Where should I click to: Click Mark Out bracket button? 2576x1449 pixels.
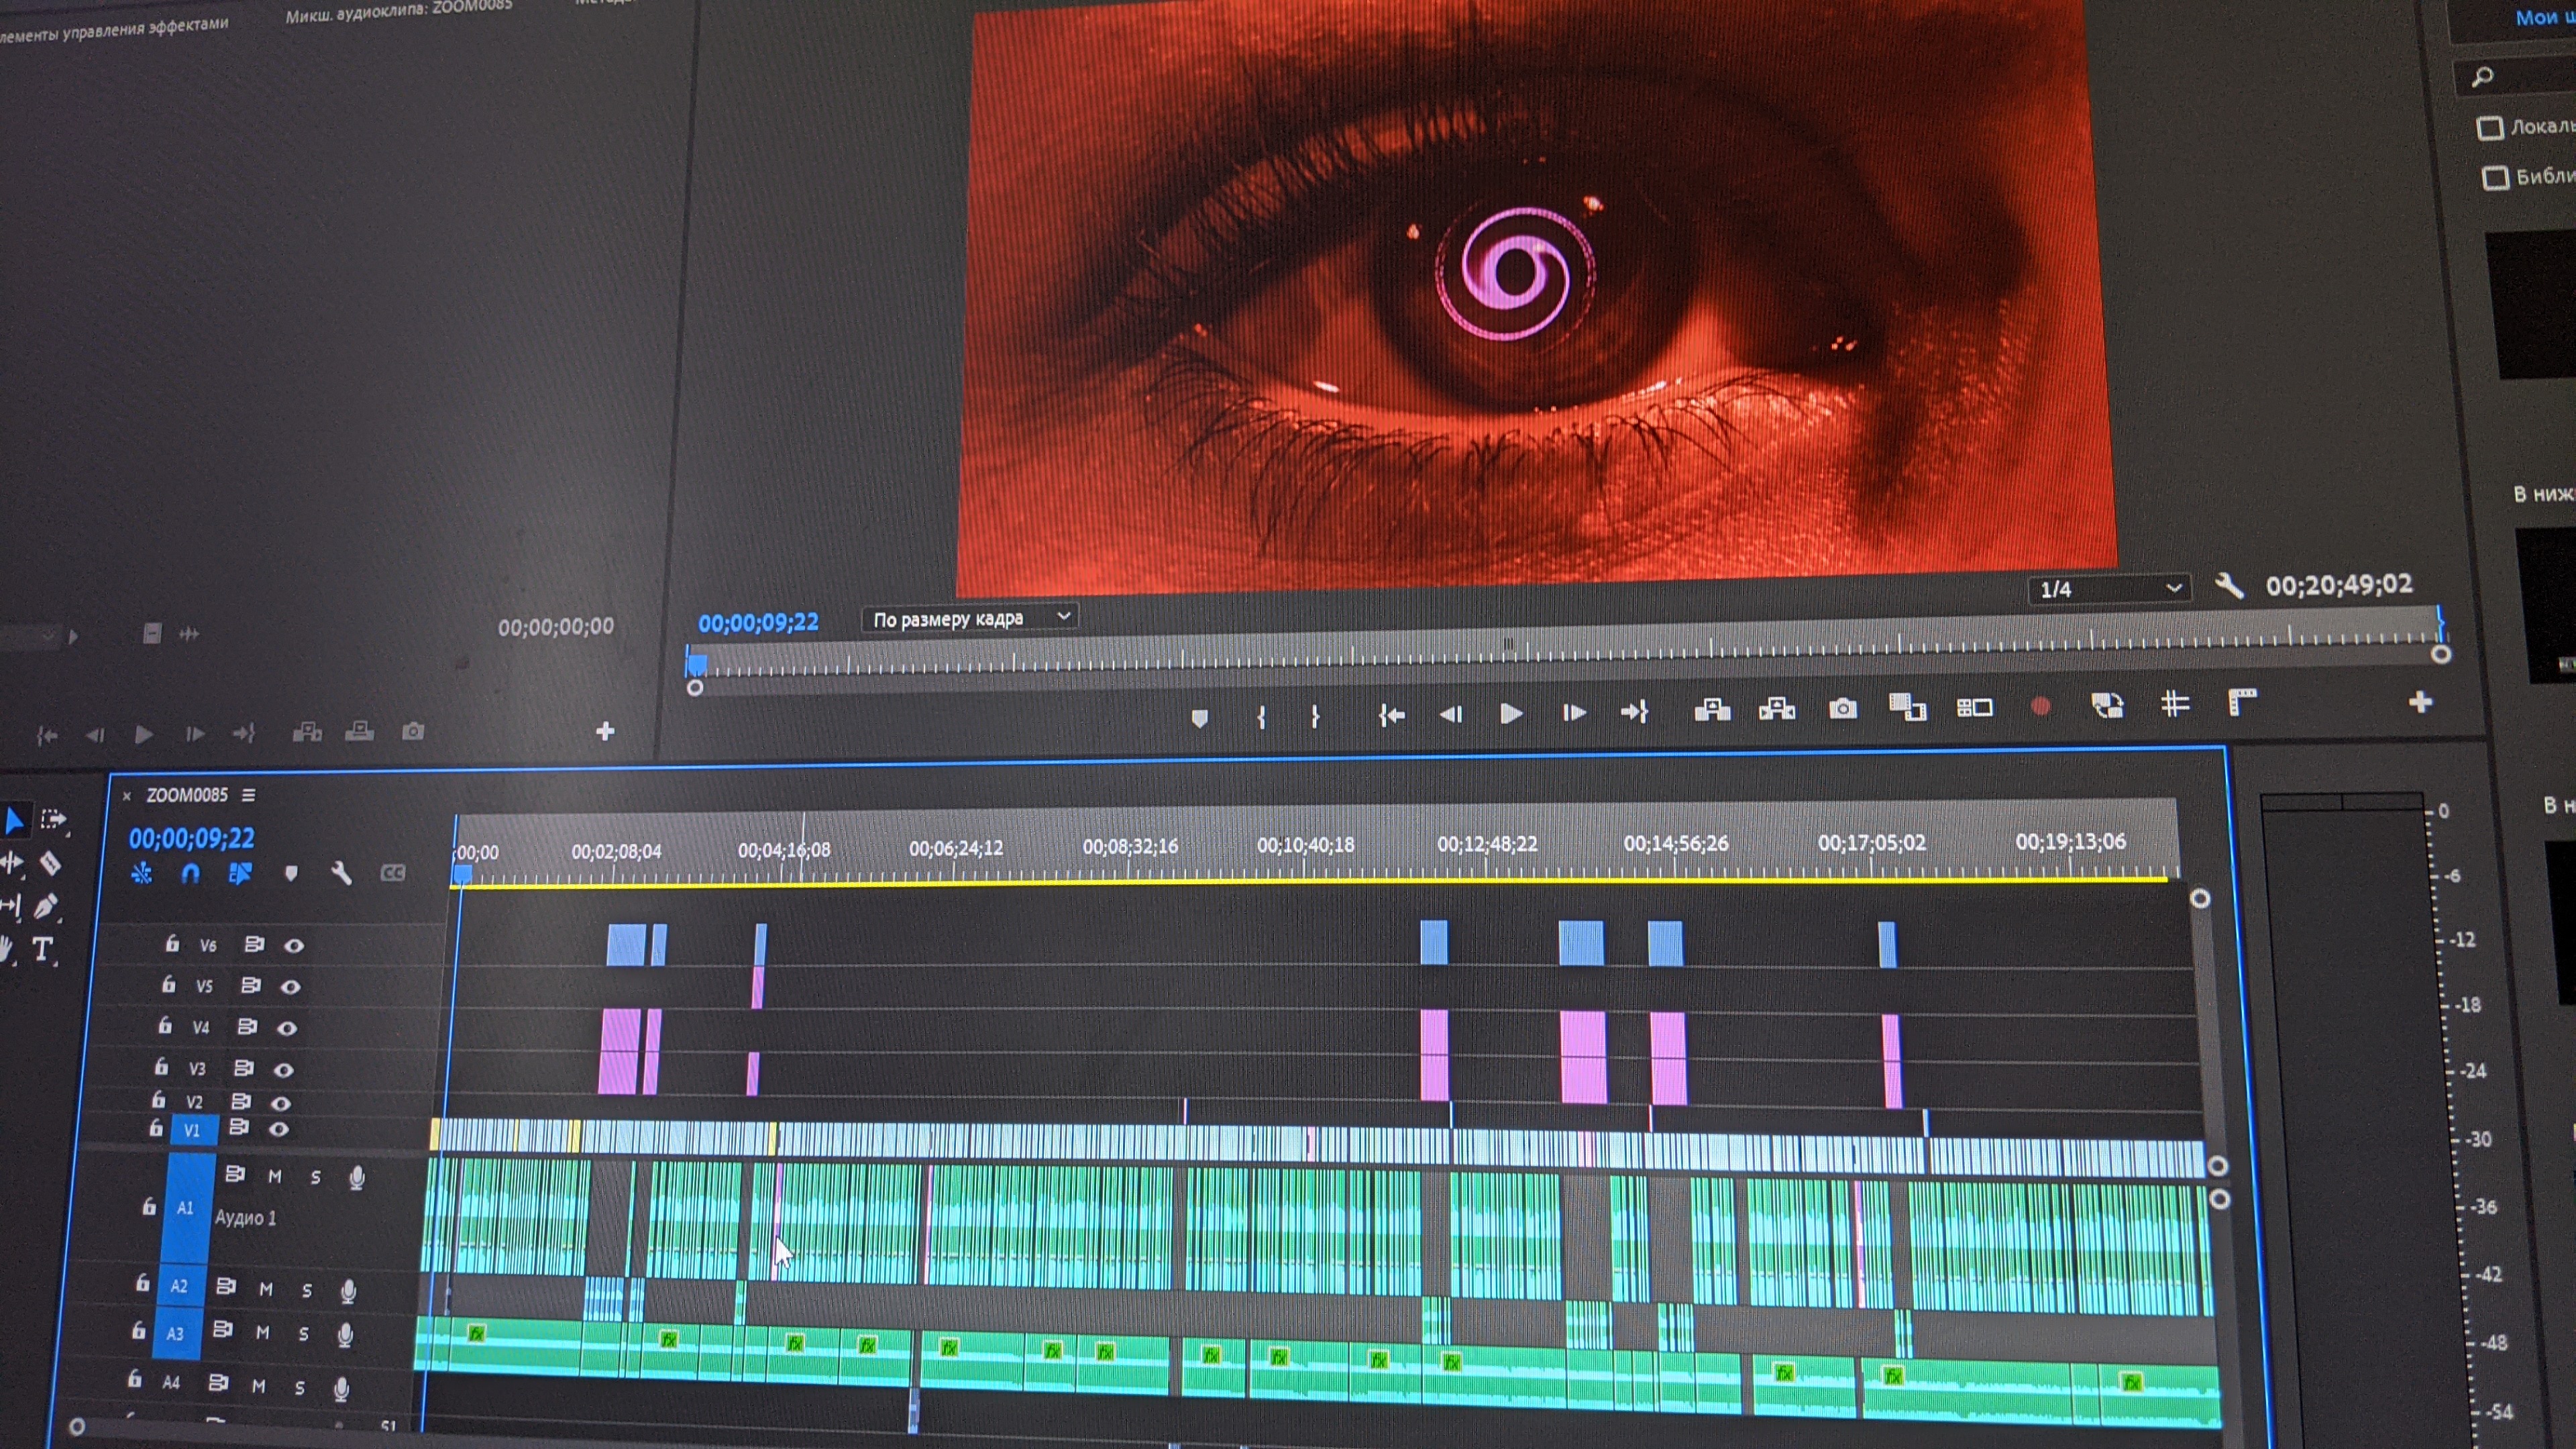[x=1315, y=716]
